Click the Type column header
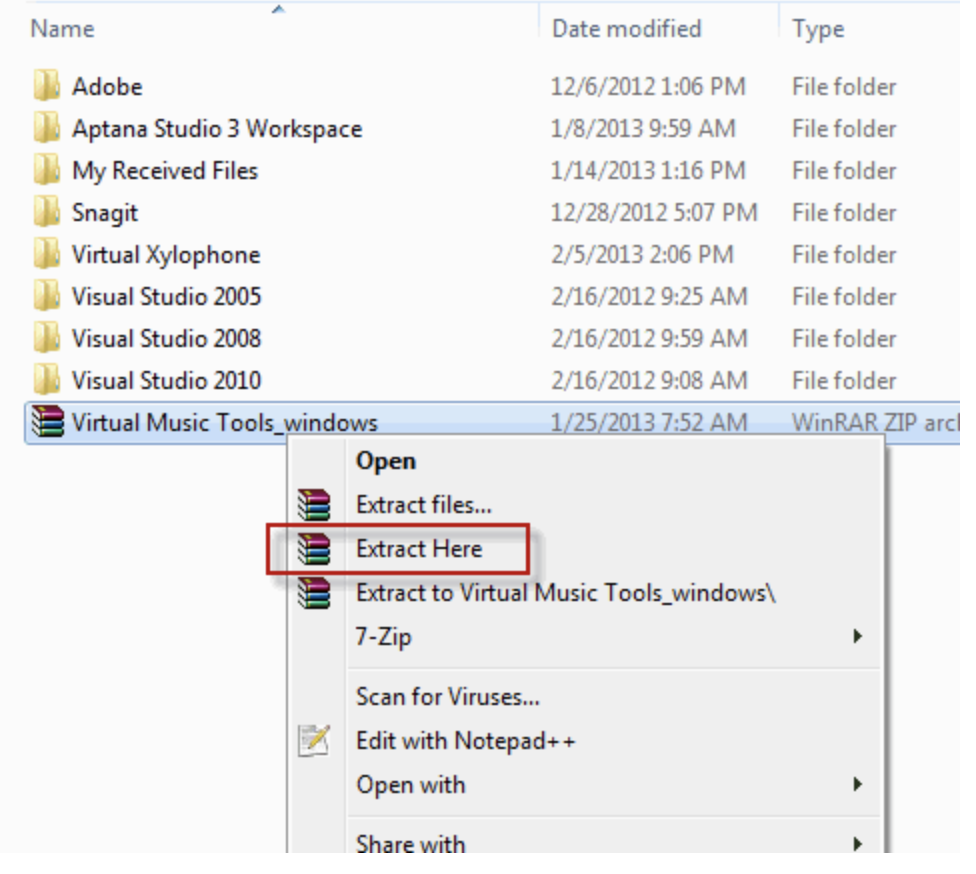976x874 pixels. coord(816,28)
